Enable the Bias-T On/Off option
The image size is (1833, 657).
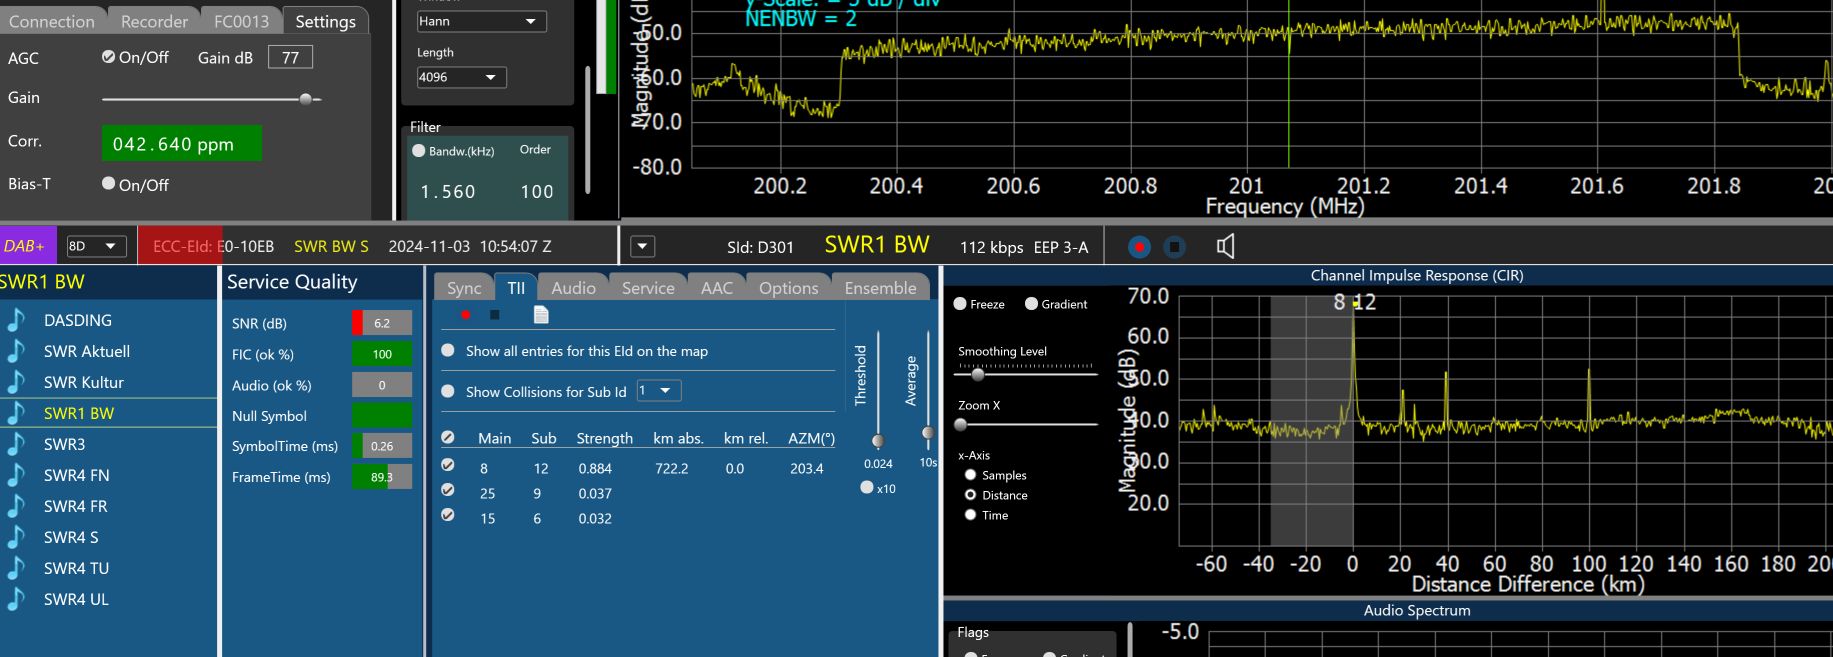tap(109, 184)
